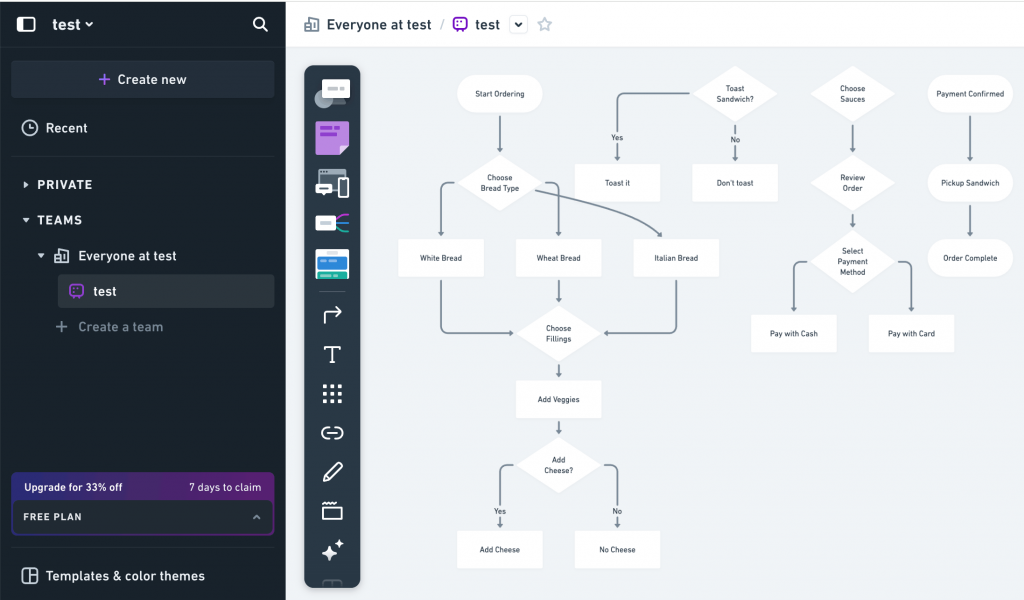Select the Text tool
Viewport: 1024px width, 600px height.
click(x=332, y=354)
